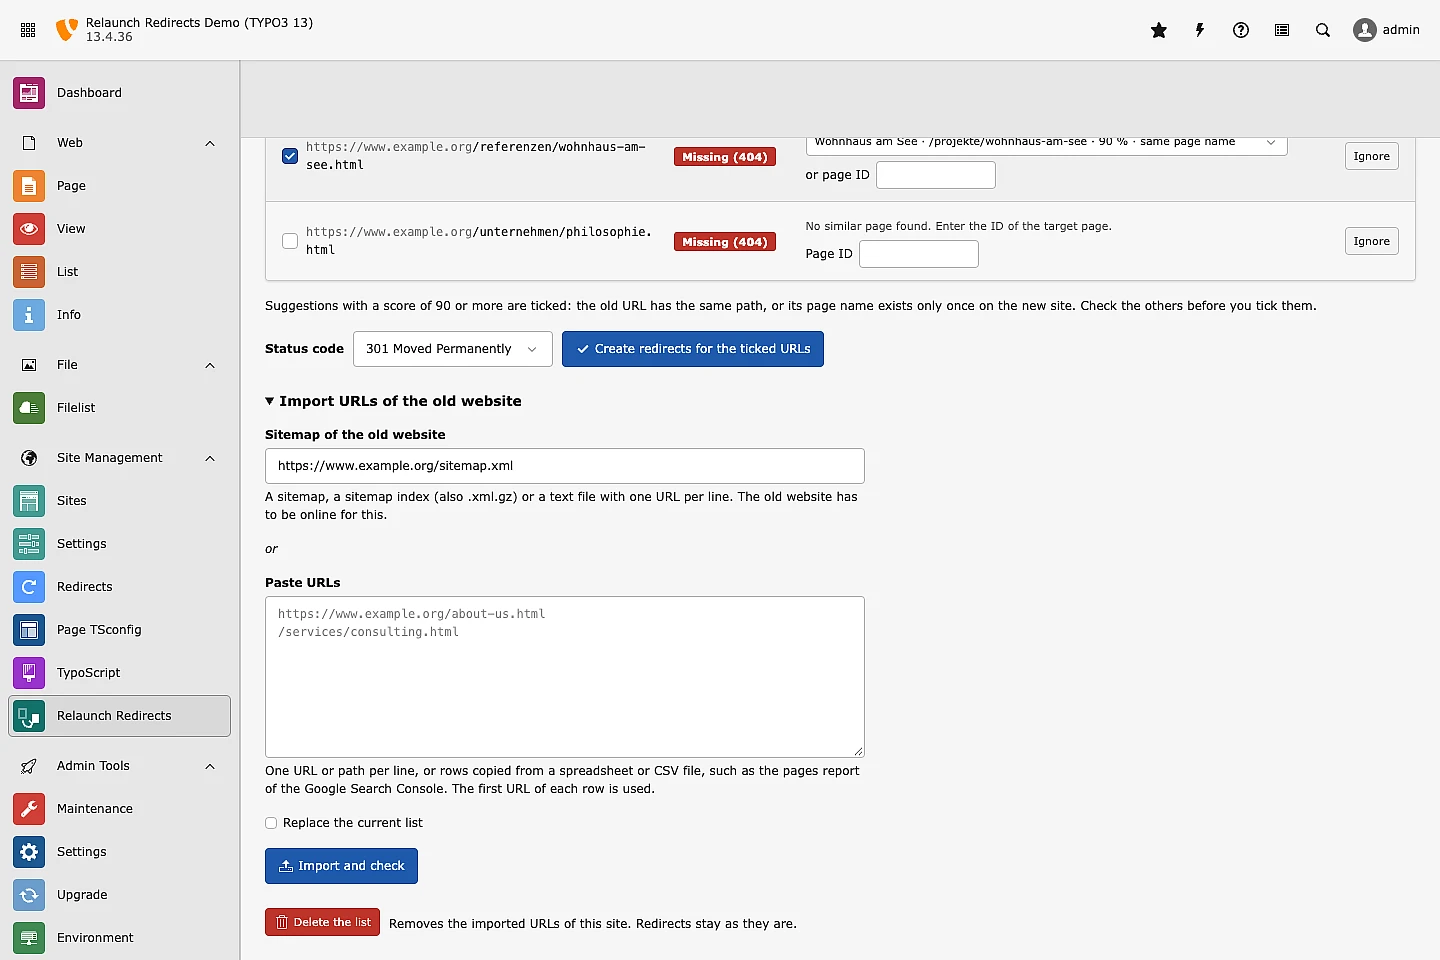Open the Filelist module
Screen dimensions: 1440x960
point(120,408)
